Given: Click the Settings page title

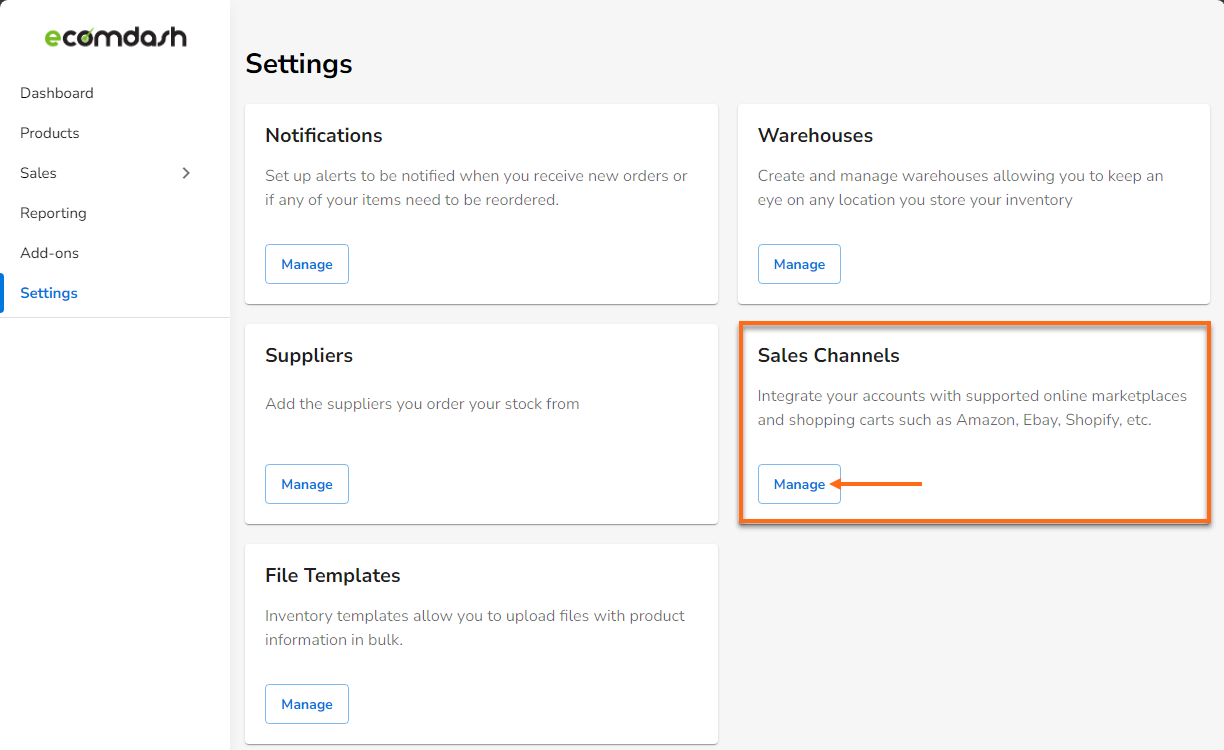Looking at the screenshot, I should click(x=299, y=63).
